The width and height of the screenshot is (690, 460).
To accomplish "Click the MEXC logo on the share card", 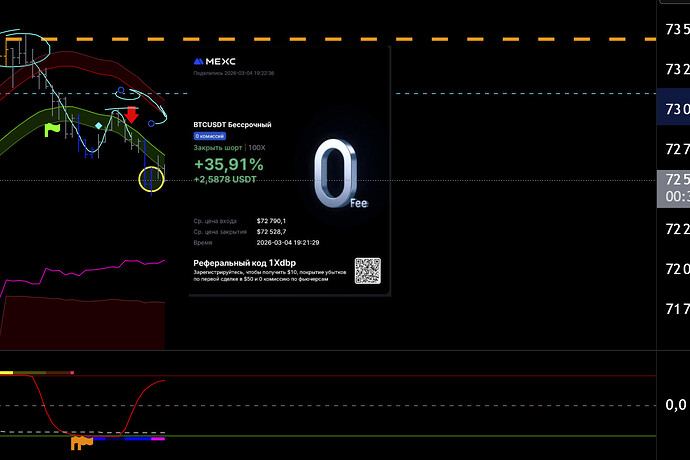I will coord(214,61).
